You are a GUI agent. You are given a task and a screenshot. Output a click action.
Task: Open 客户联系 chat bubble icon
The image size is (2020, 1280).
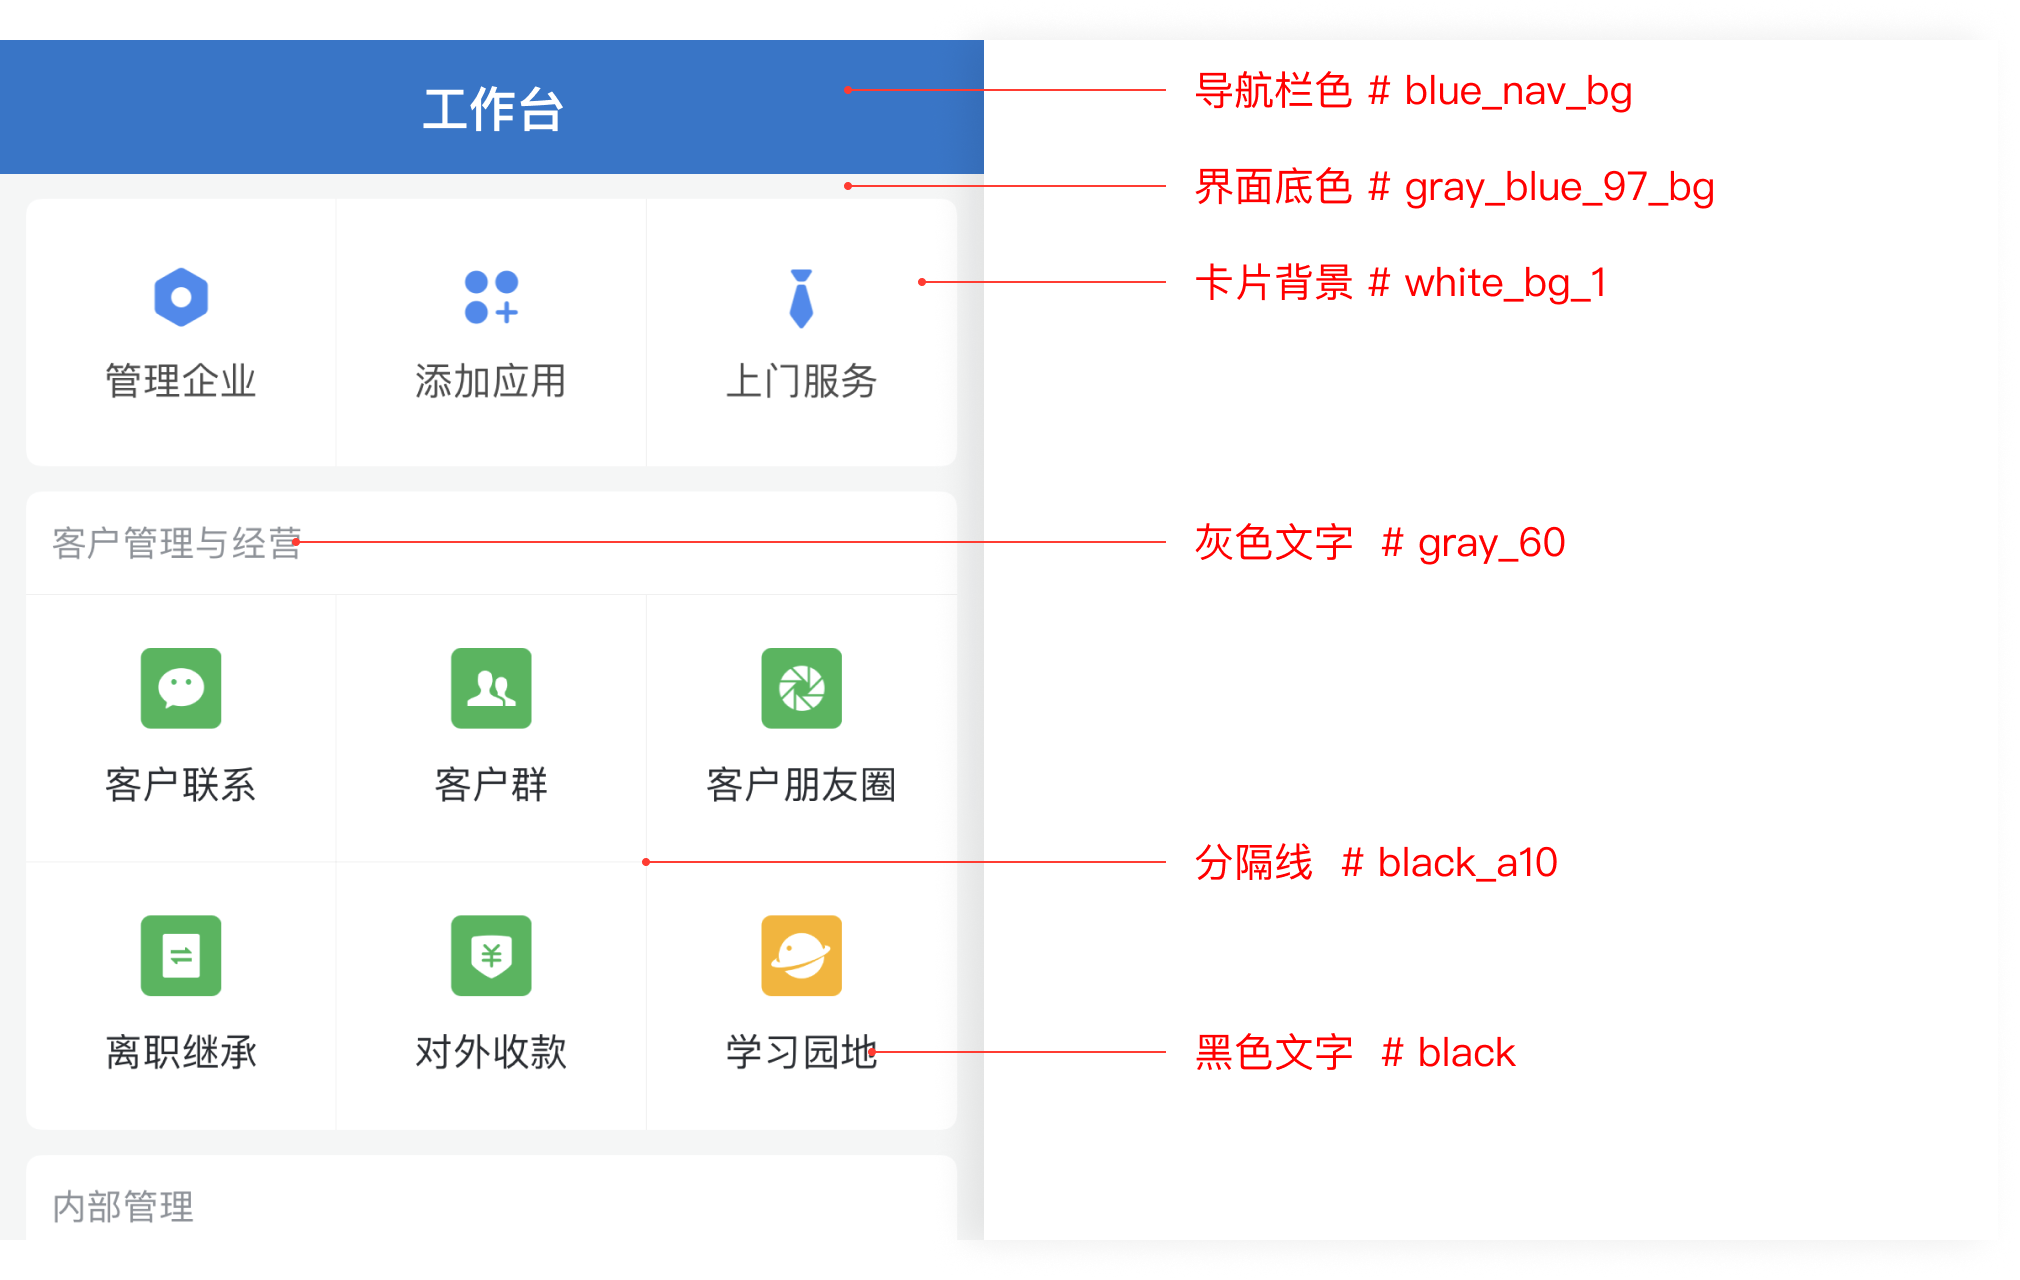tap(181, 688)
